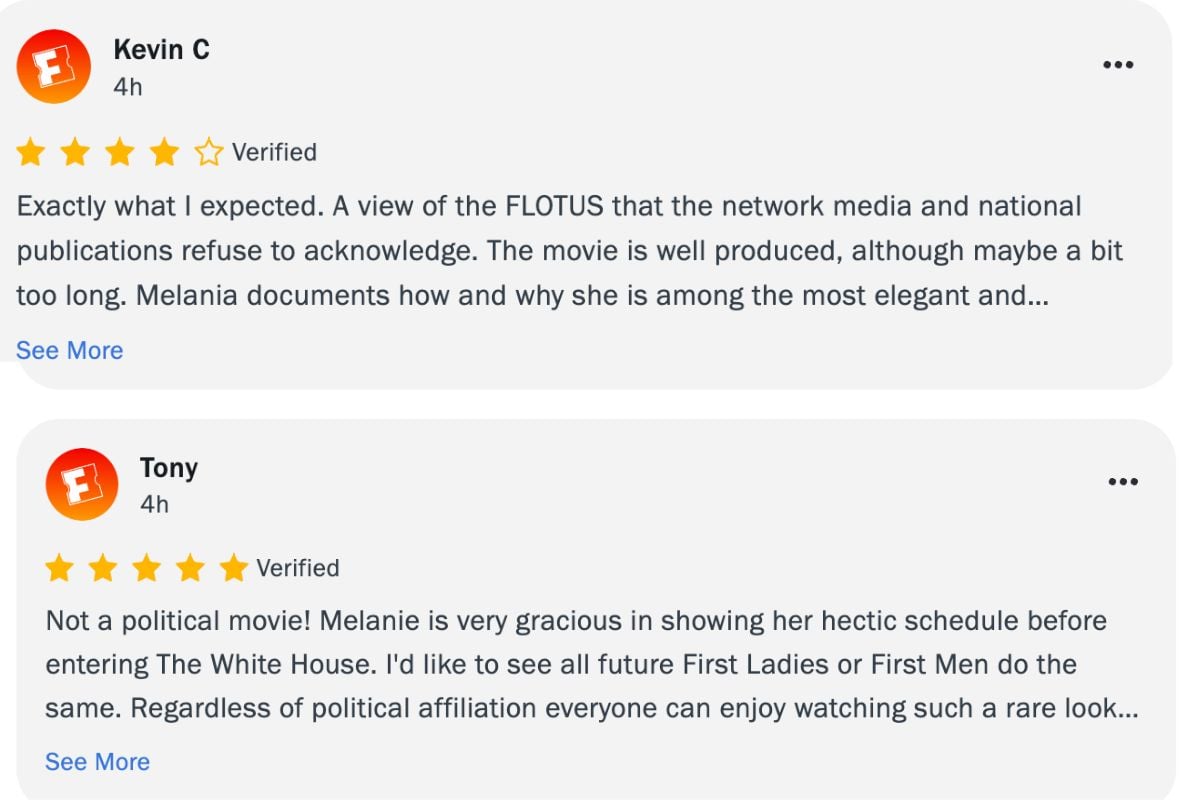
Task: Click the 4h timestamp under Tony
Action: click(154, 505)
